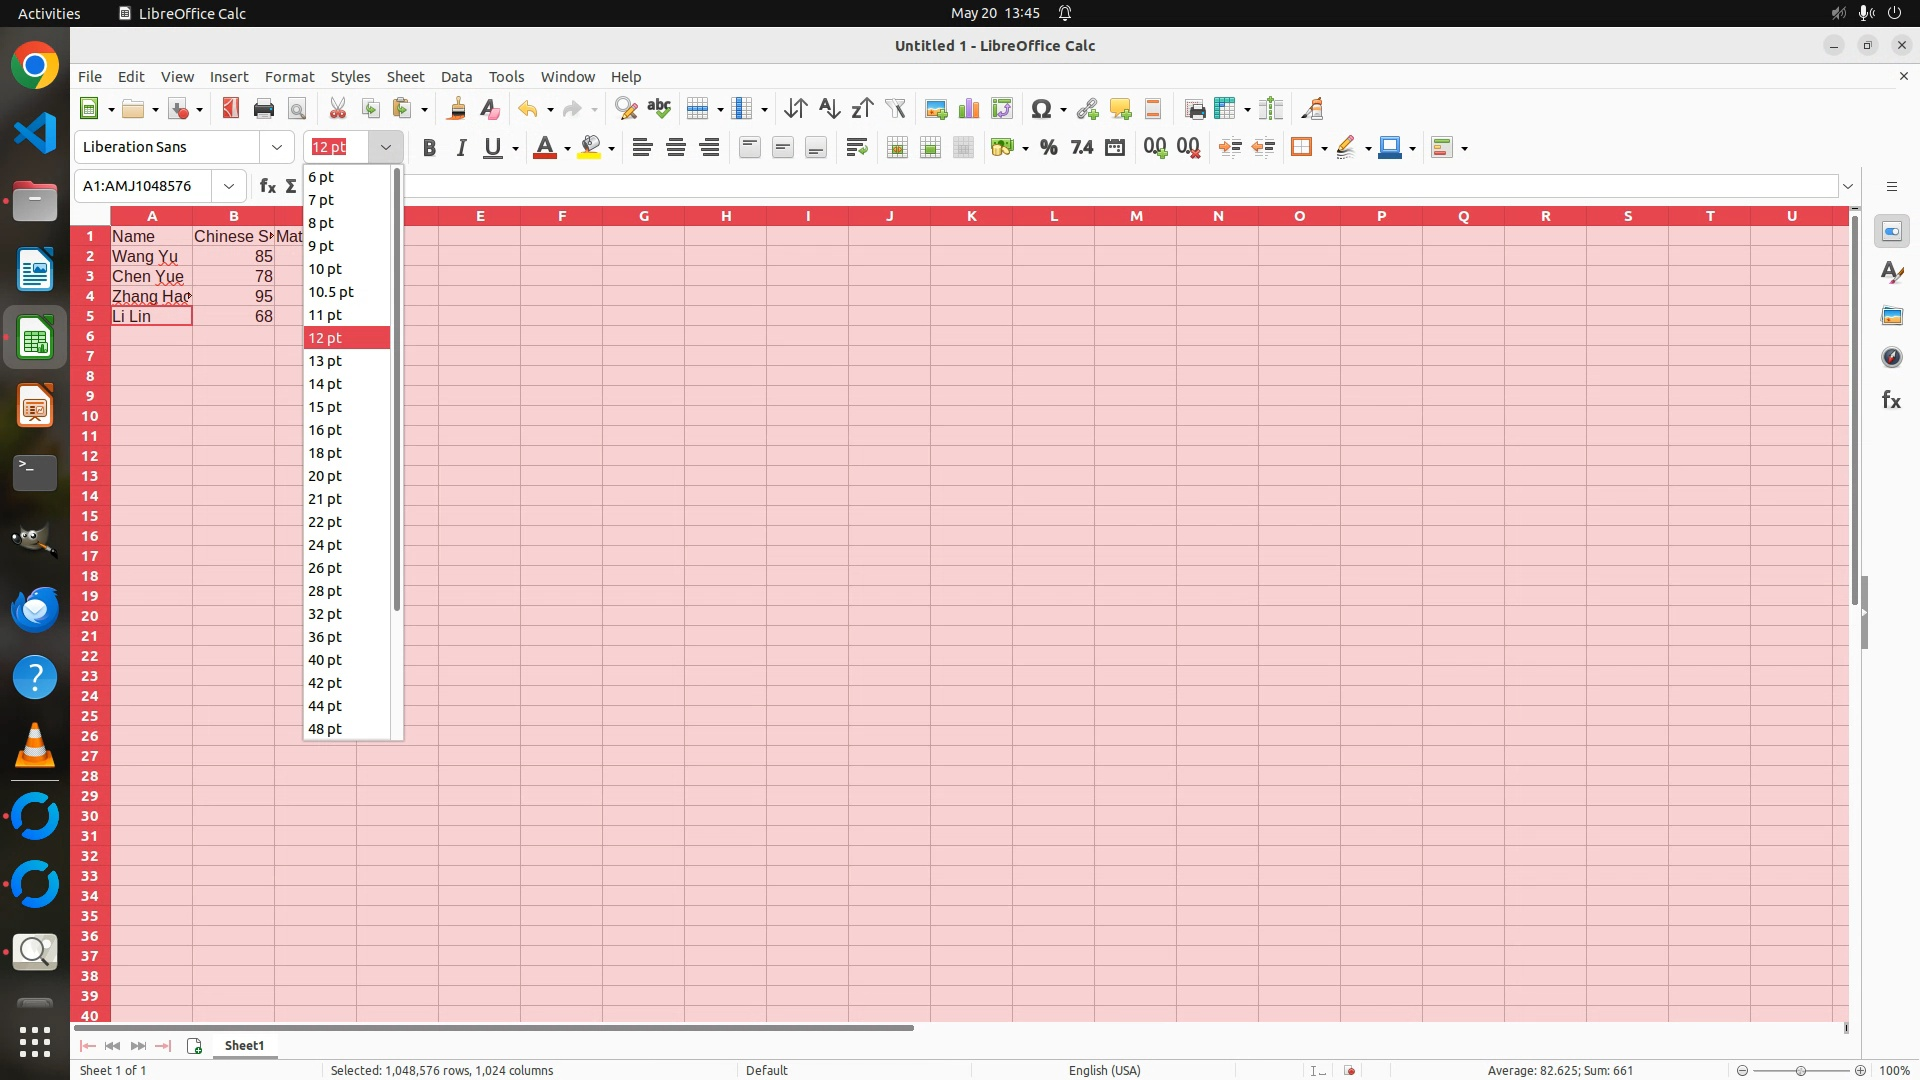This screenshot has height=1080, width=1920.
Task: Toggle Wrap Text option
Action: click(856, 147)
